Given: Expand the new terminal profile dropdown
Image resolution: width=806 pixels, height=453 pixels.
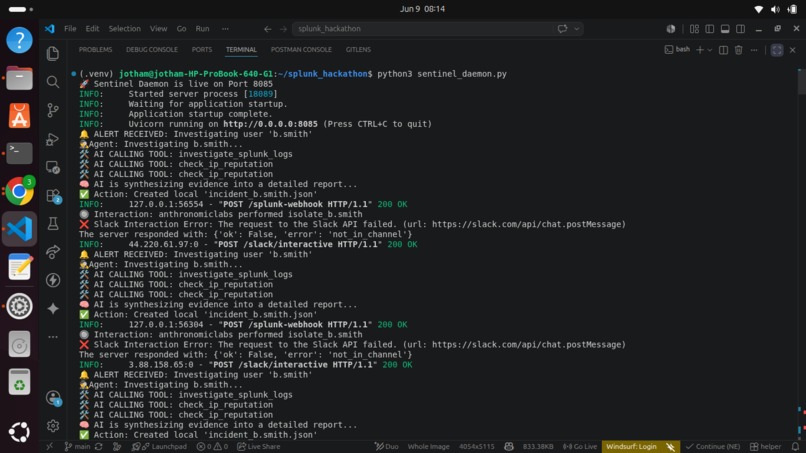Looking at the screenshot, I should [x=710, y=50].
